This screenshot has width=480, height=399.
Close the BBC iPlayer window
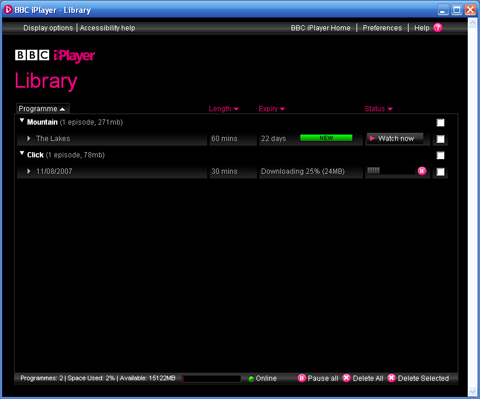pos(470,10)
